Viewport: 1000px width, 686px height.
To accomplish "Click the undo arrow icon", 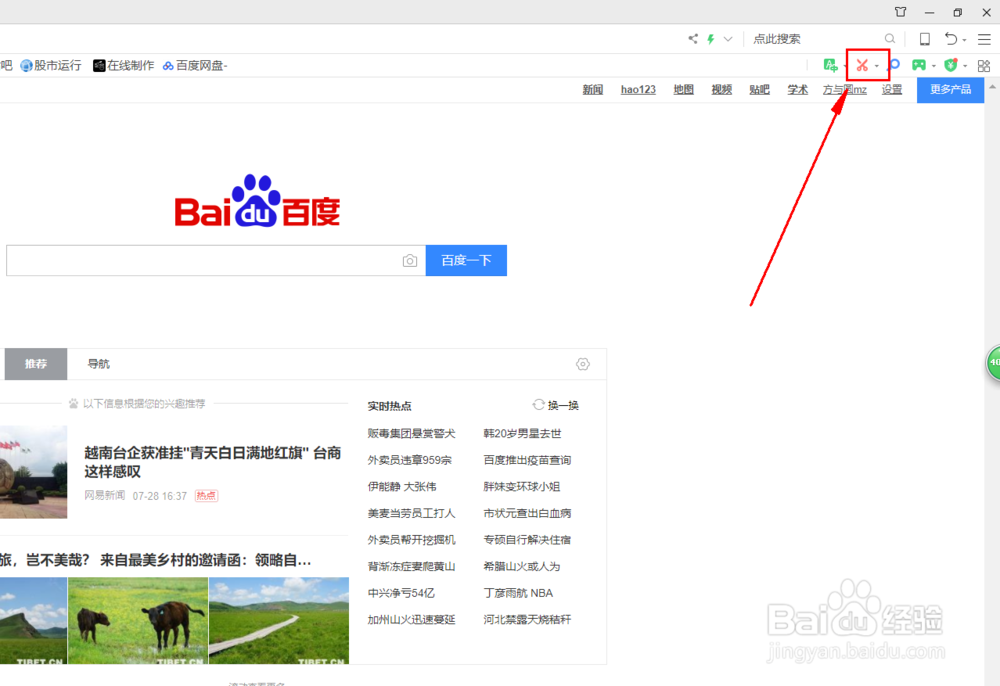I will [951, 39].
